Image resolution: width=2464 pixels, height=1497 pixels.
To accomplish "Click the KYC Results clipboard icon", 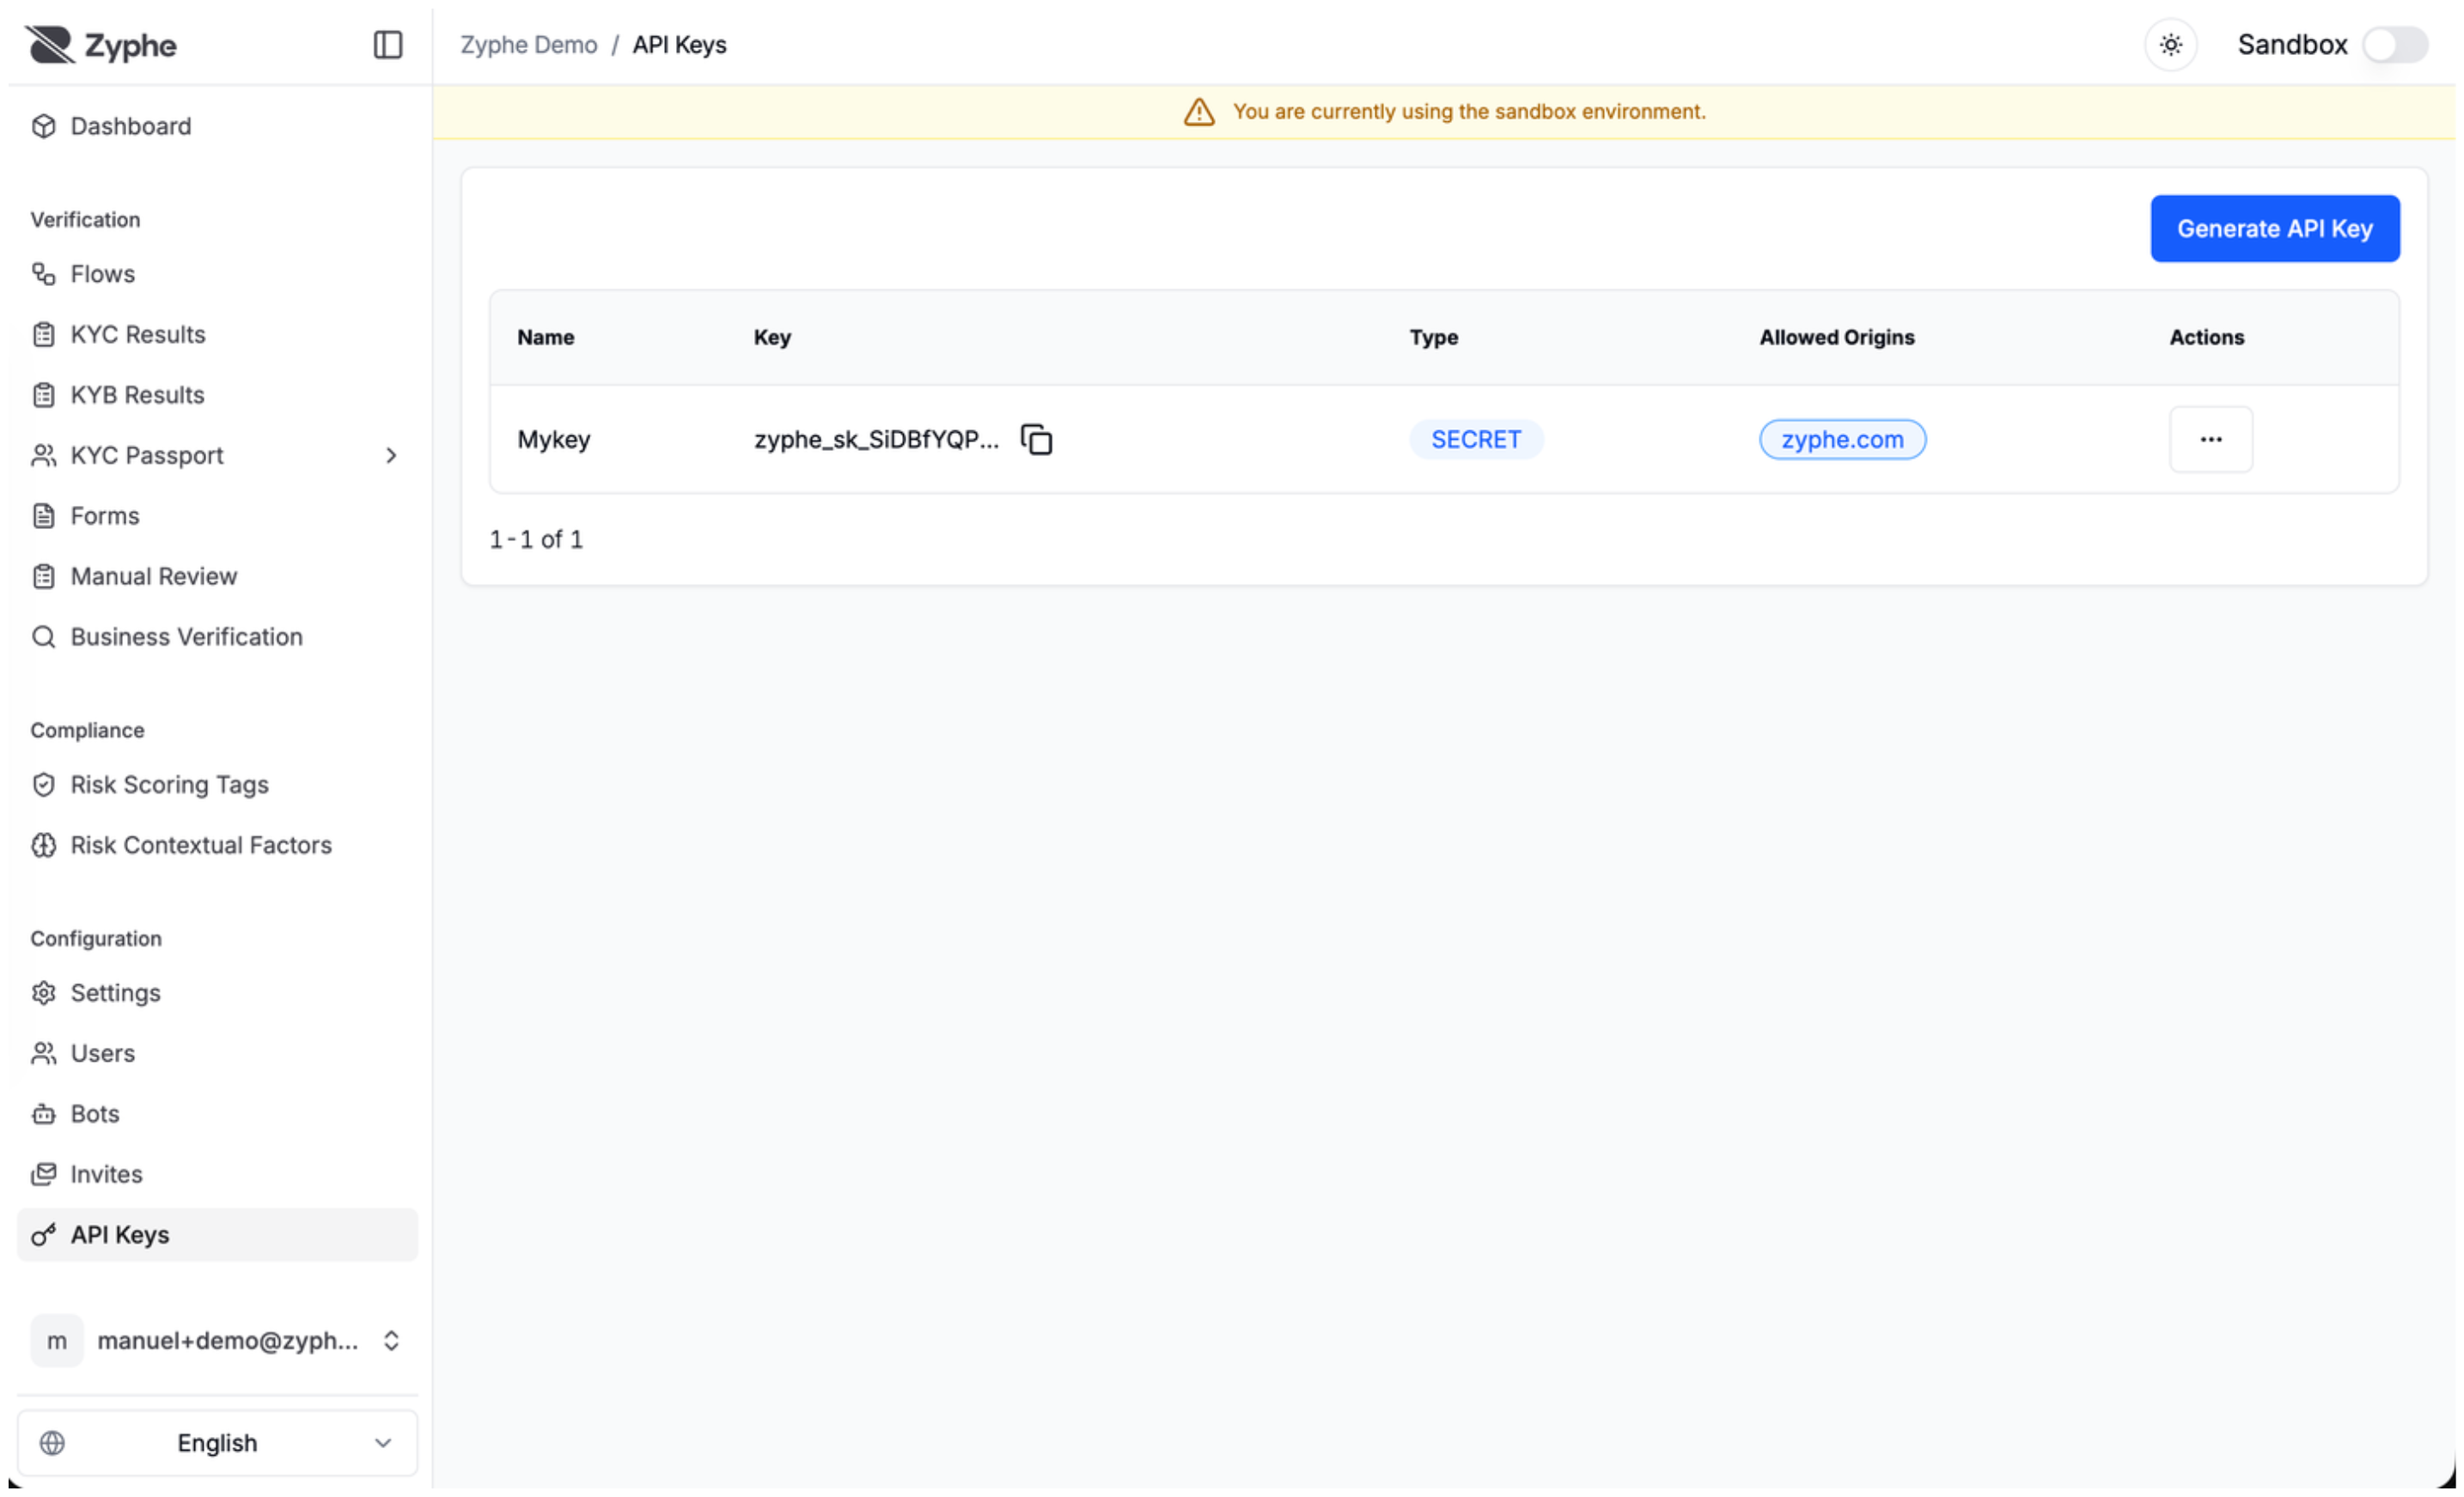I will pos(43,334).
